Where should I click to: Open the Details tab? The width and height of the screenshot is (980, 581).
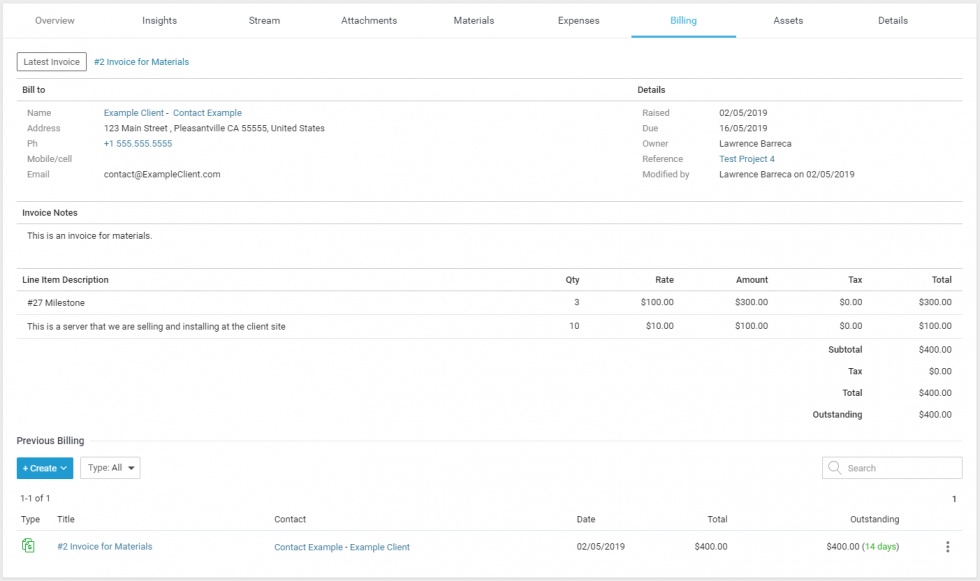(893, 20)
